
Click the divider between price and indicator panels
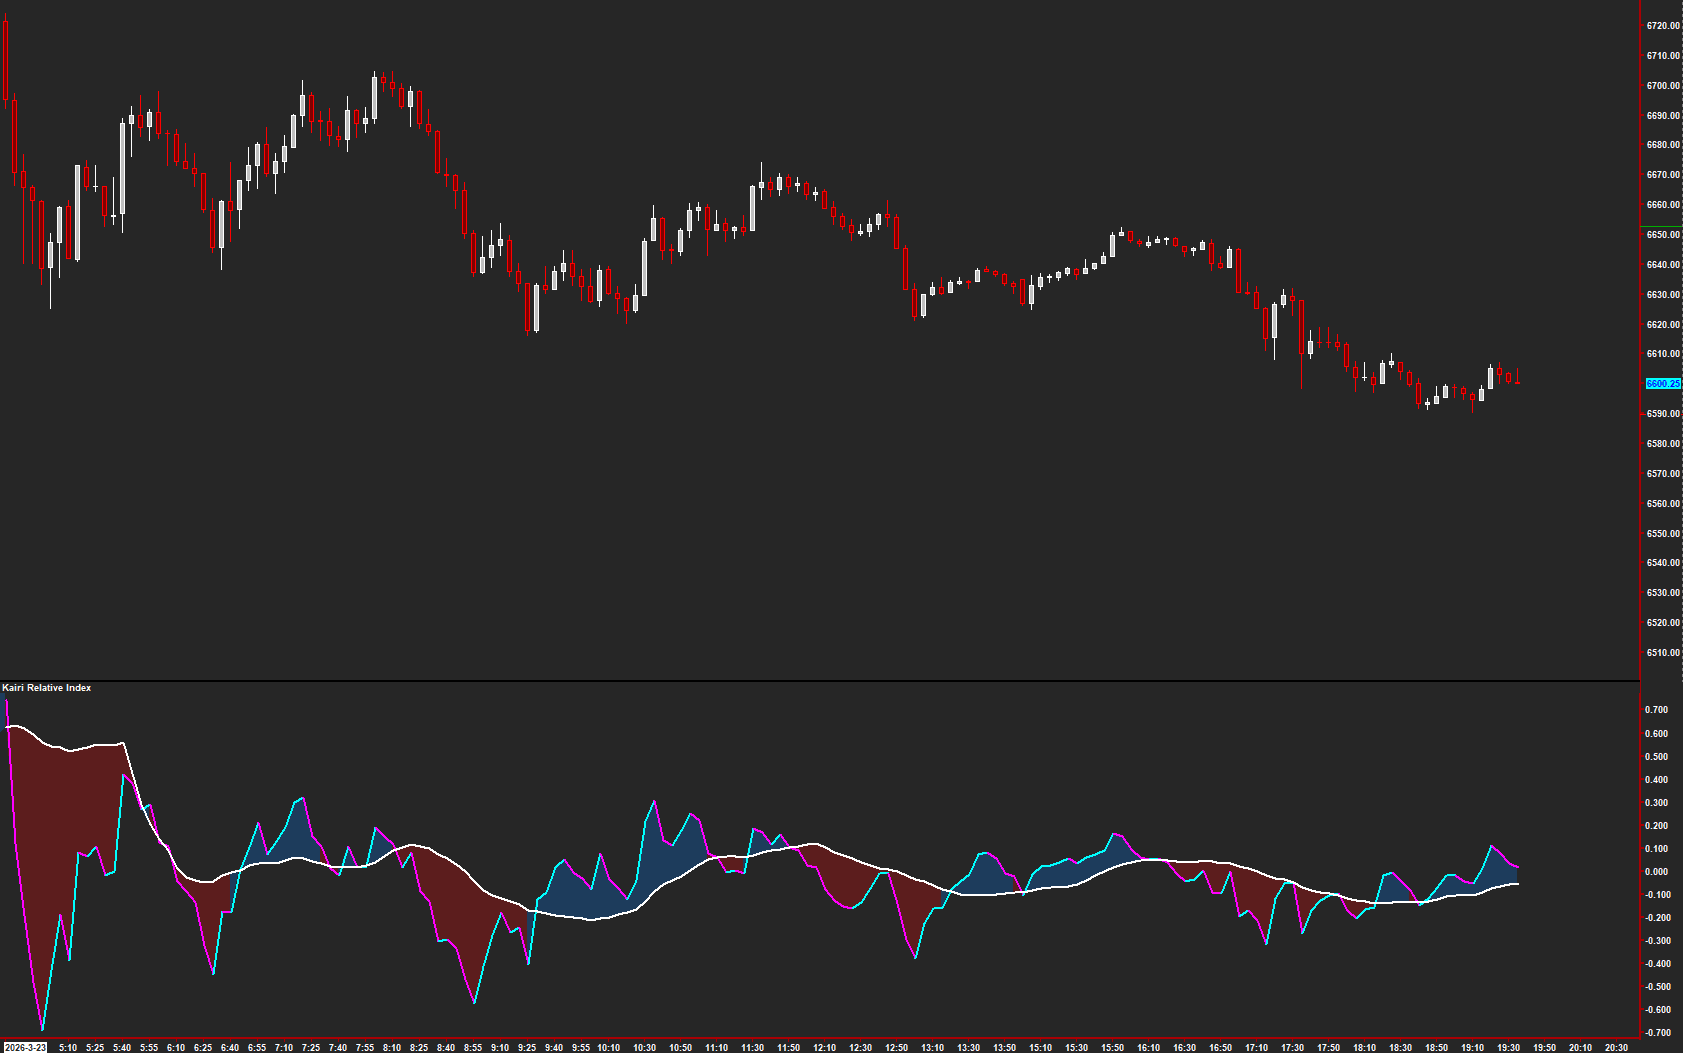click(x=820, y=681)
